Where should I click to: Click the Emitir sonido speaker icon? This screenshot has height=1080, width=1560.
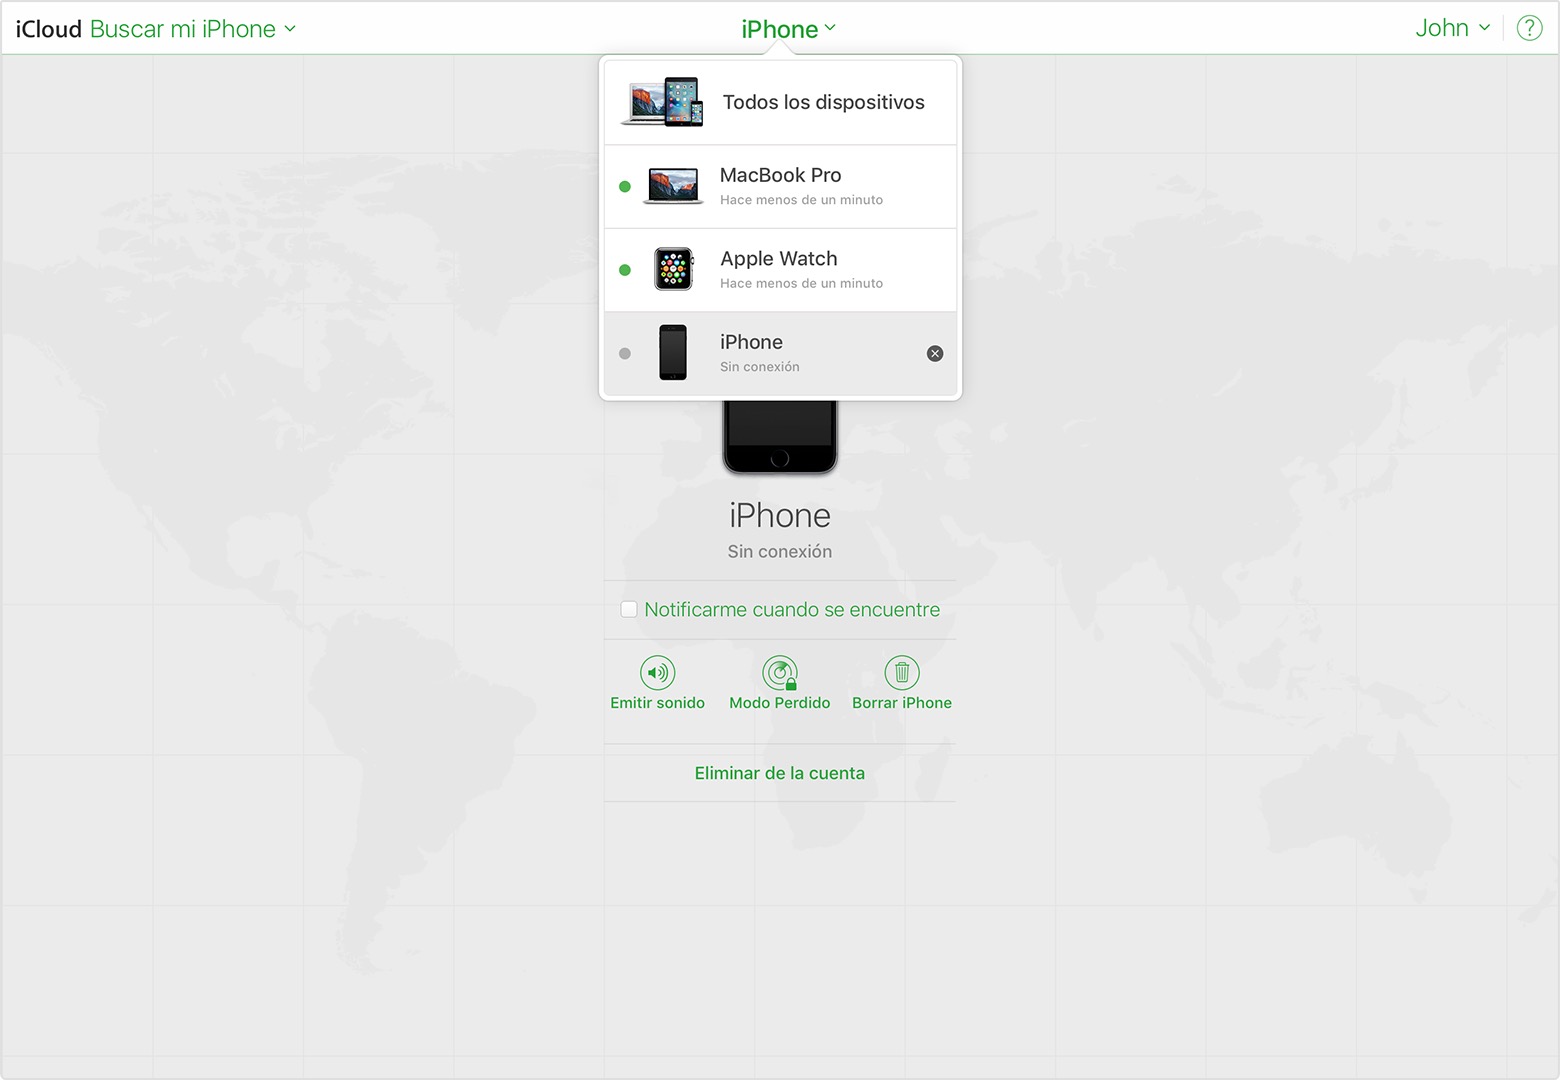pos(657,672)
